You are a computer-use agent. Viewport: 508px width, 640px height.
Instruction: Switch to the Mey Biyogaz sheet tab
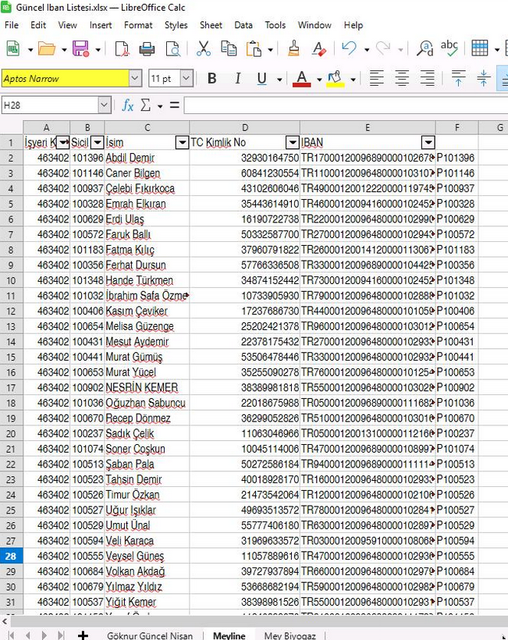click(290, 636)
